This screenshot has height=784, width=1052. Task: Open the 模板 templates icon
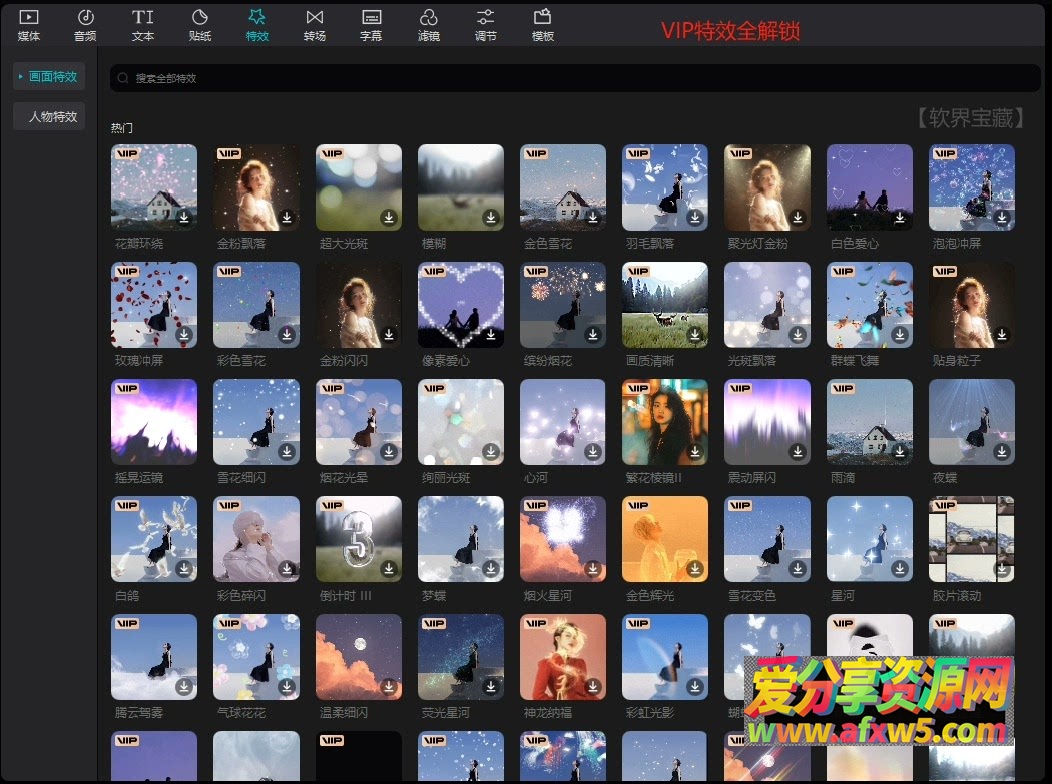click(x=543, y=18)
